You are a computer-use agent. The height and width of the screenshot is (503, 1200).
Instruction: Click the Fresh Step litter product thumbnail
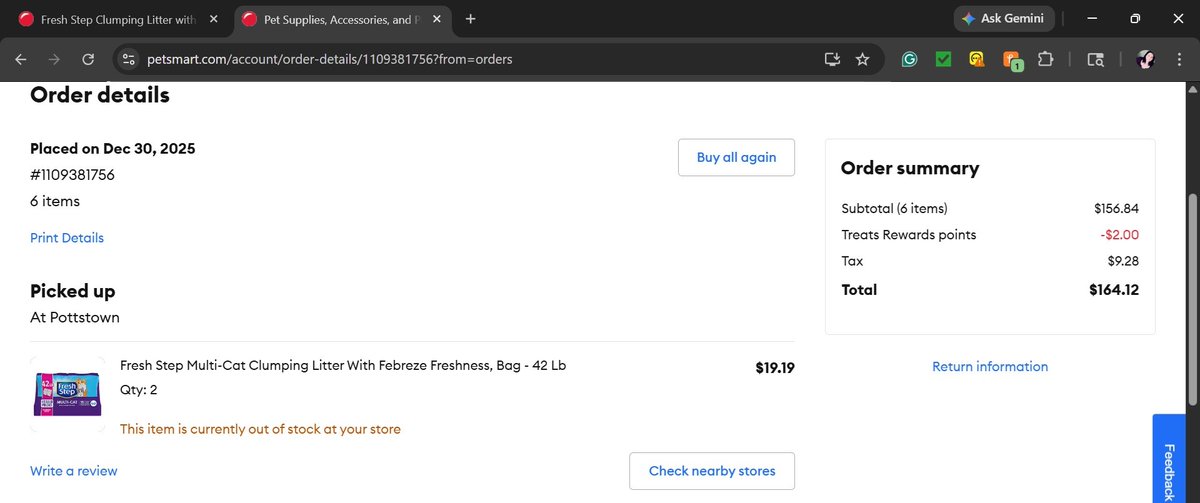click(68, 394)
